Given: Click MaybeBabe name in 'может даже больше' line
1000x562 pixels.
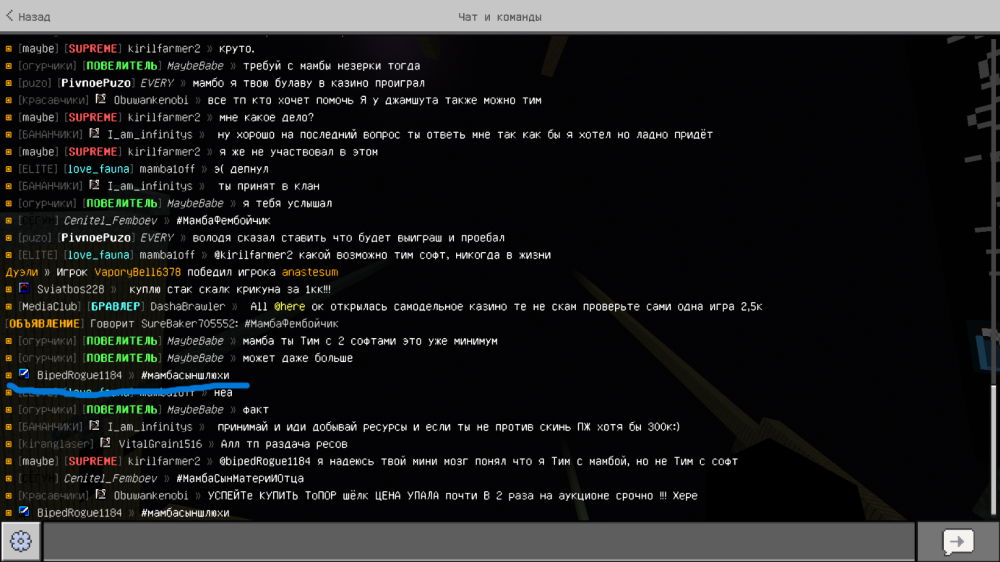Looking at the screenshot, I should (195, 359).
